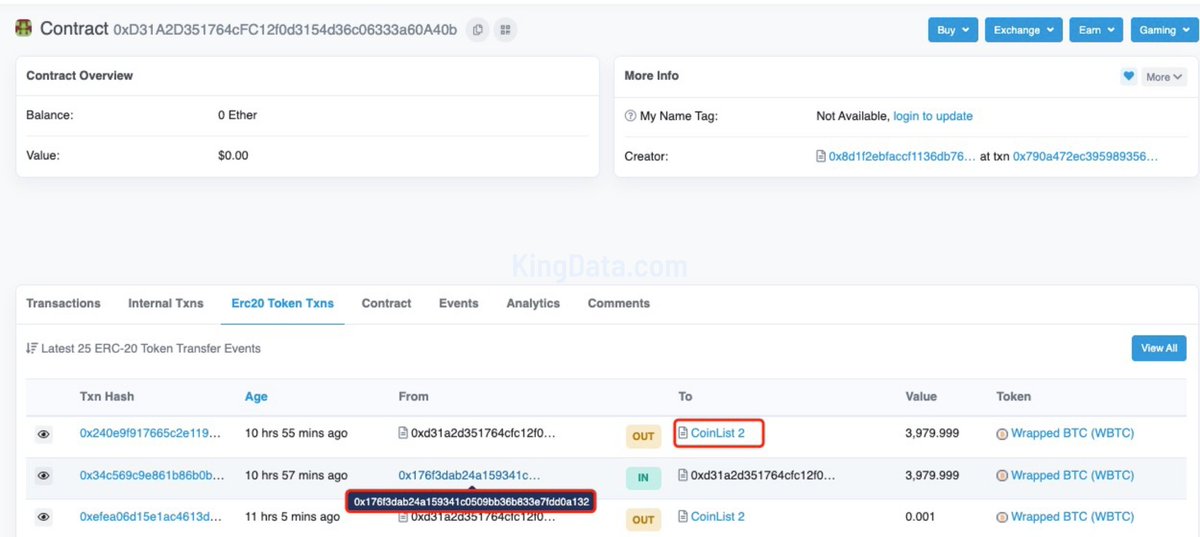Open CoinList 2 link in first row

tap(718, 434)
